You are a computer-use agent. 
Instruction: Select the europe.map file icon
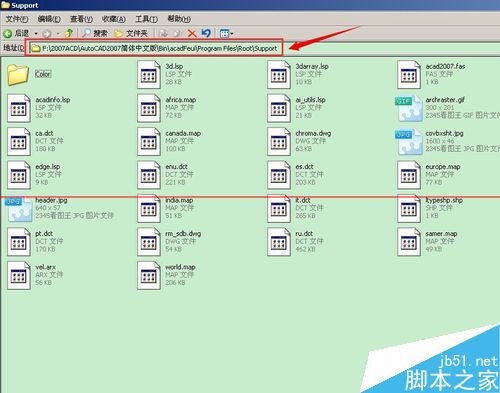pyautogui.click(x=409, y=175)
